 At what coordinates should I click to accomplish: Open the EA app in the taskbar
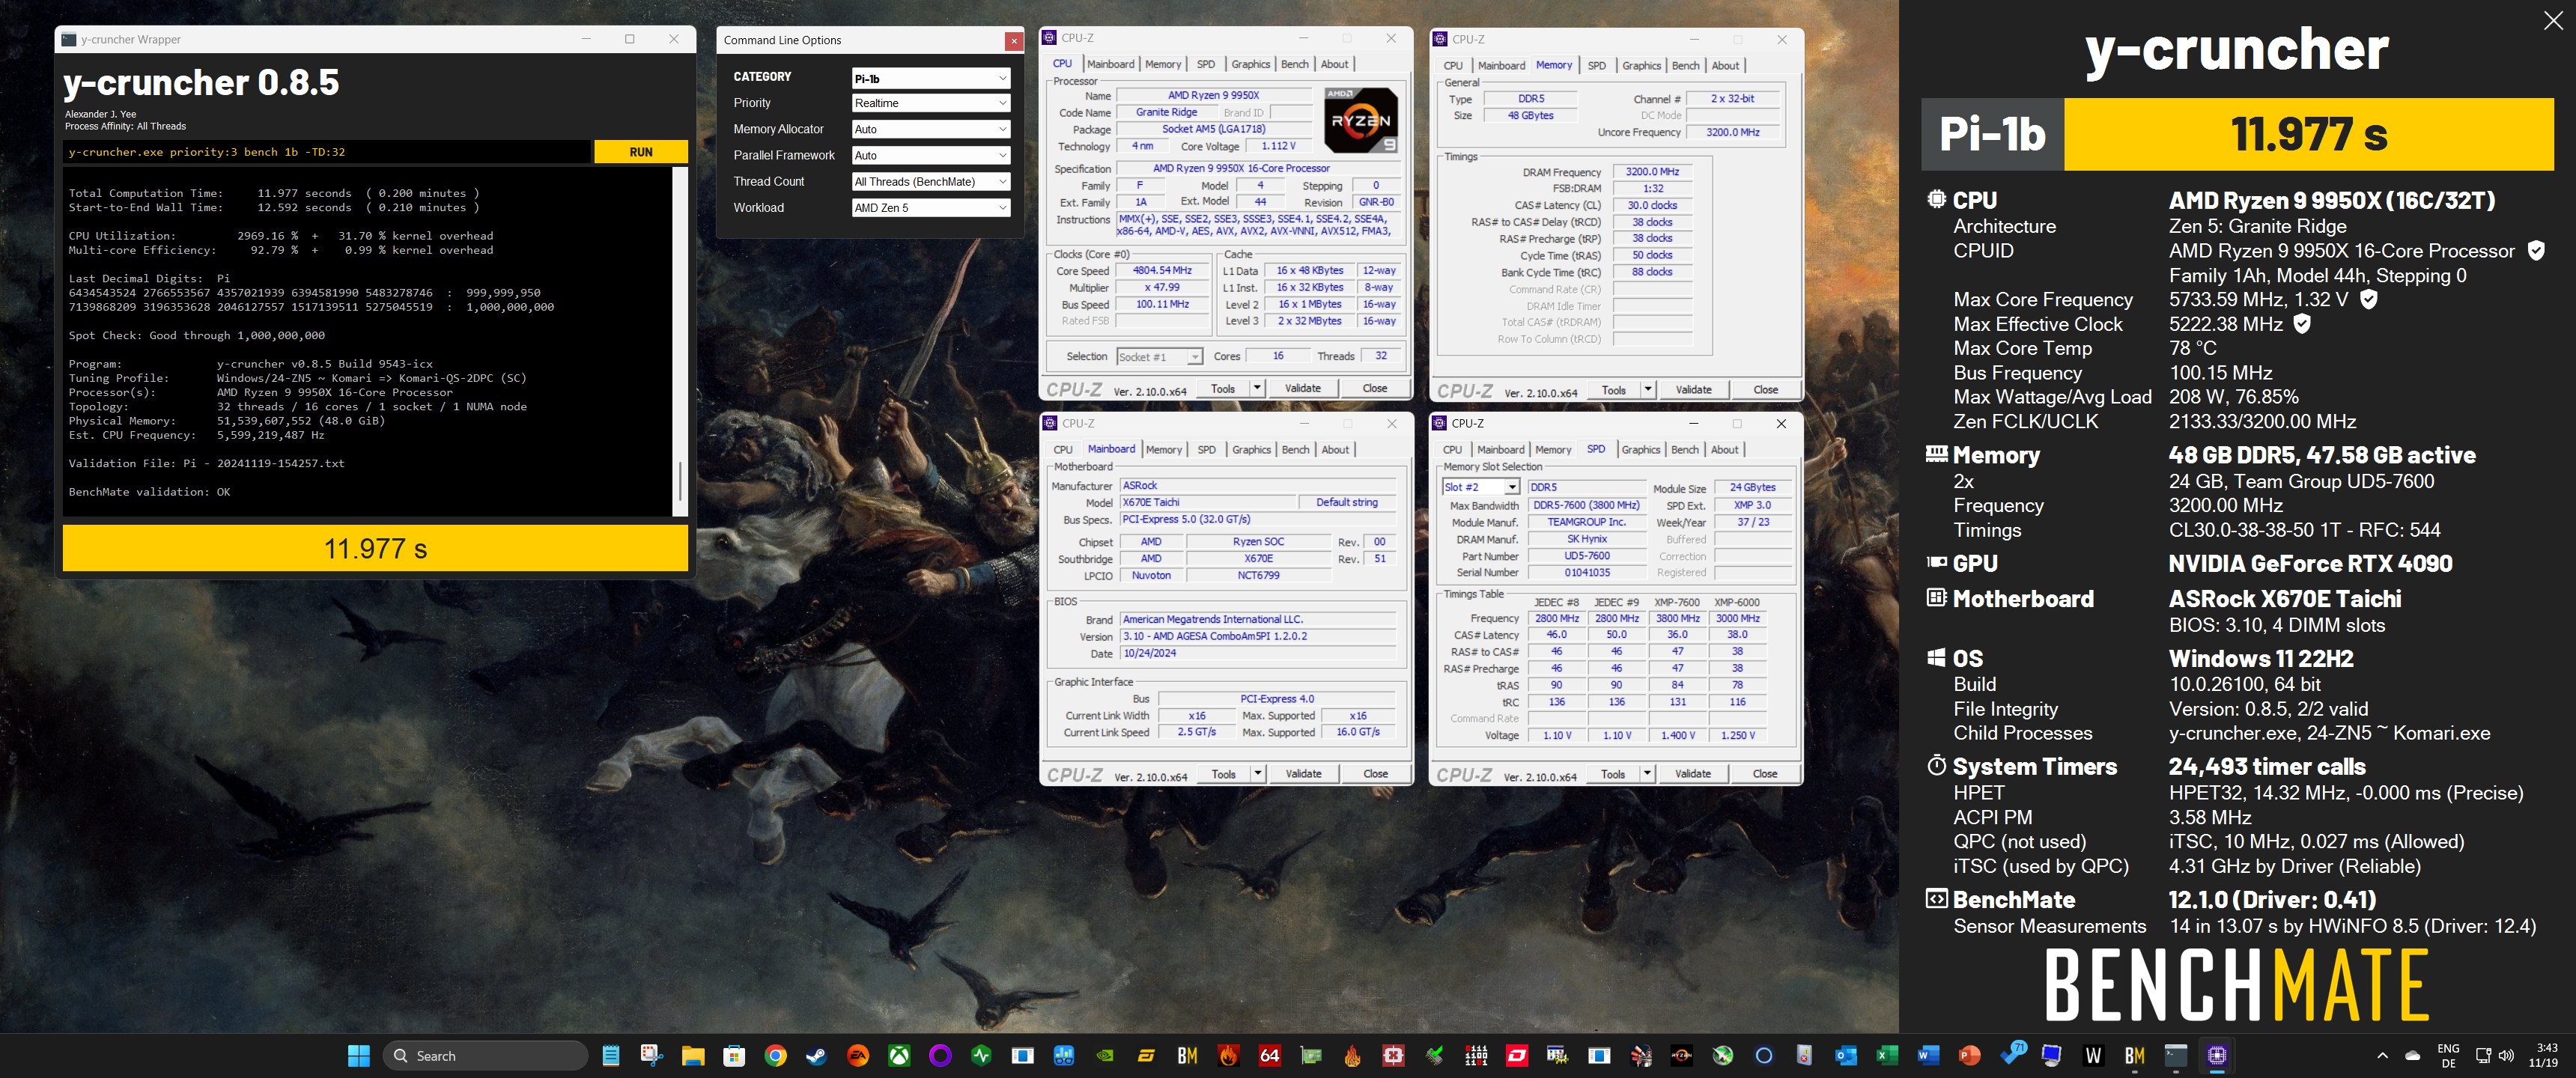click(858, 1055)
